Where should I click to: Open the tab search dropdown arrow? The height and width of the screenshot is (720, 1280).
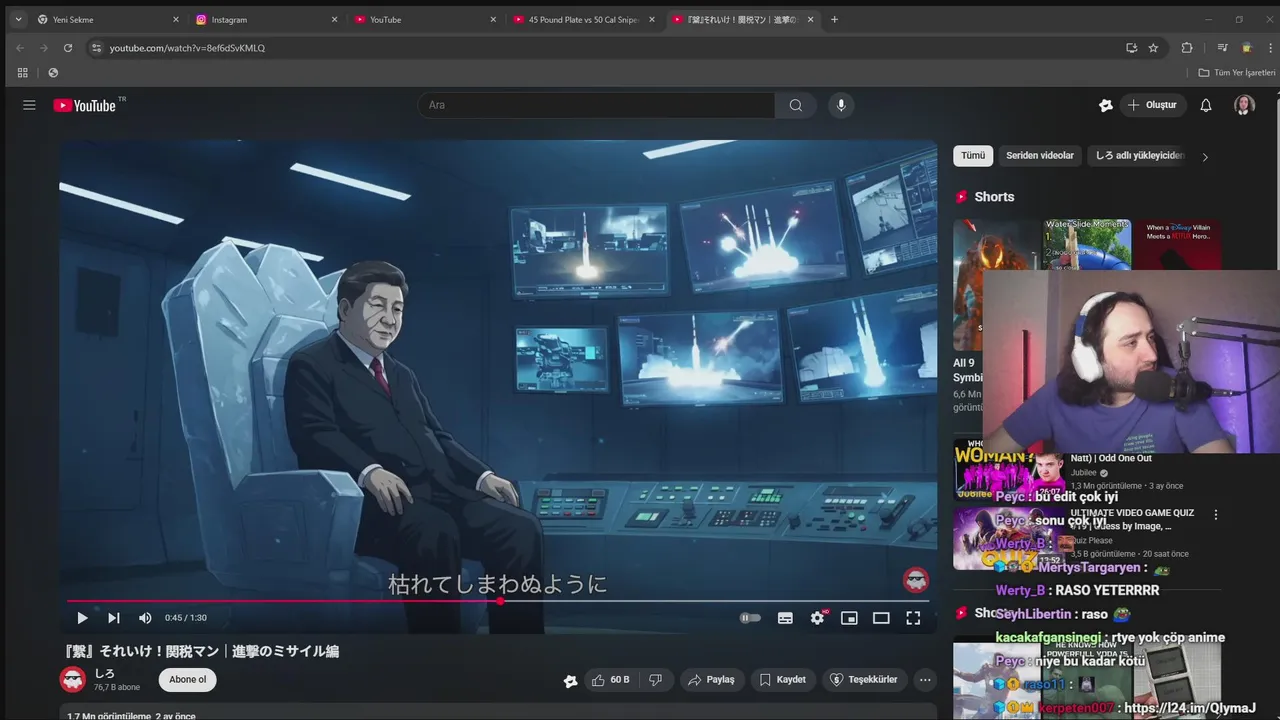[17, 19]
